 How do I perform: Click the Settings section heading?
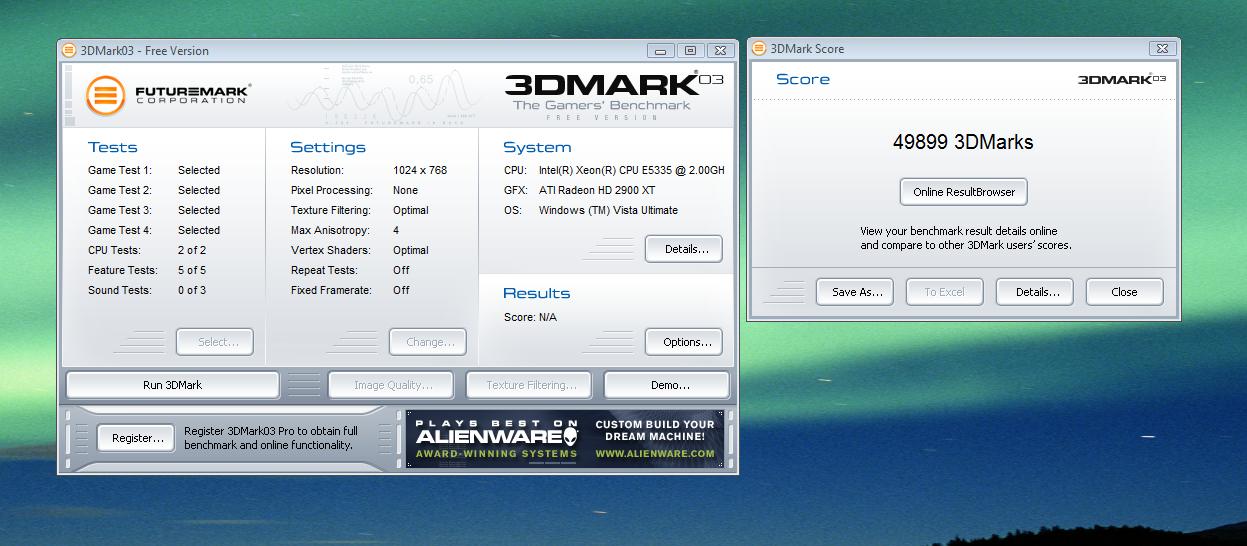click(328, 148)
